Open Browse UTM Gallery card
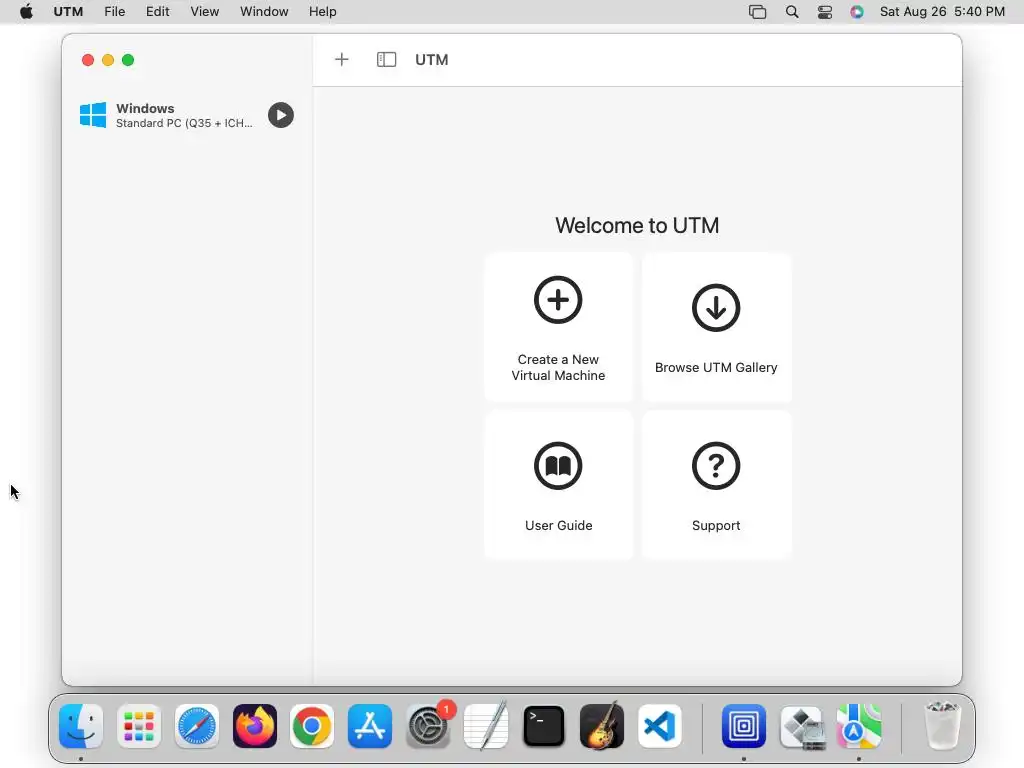The width and height of the screenshot is (1024, 768). click(716, 327)
